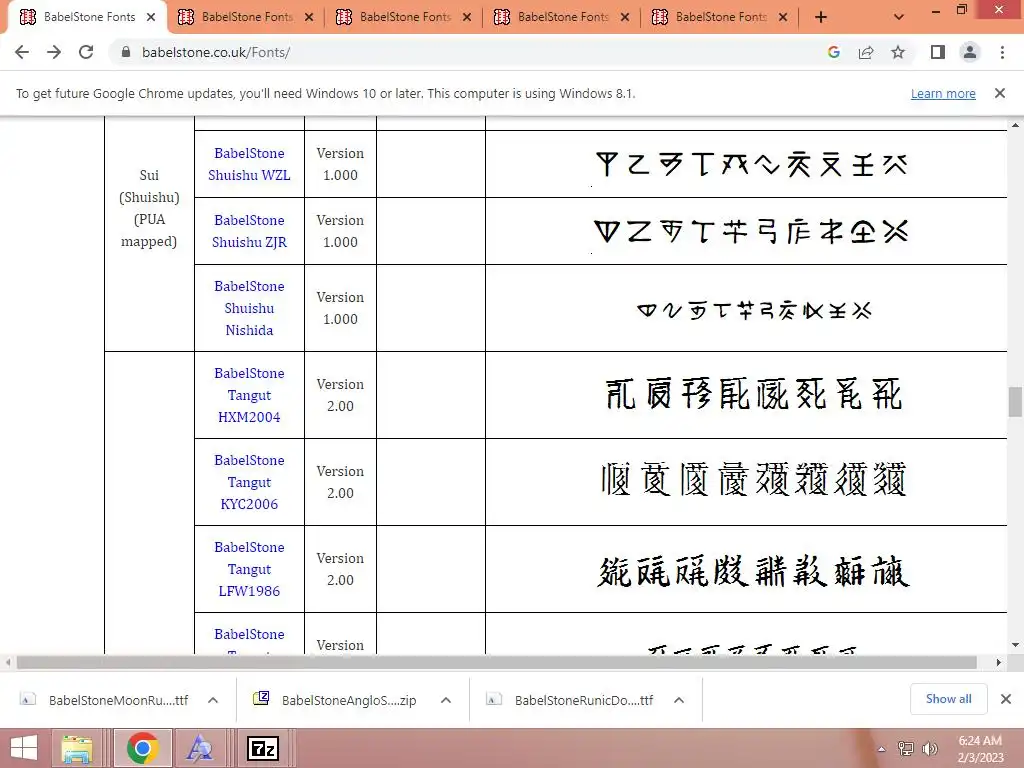Close the third BabelStone Fonts tab
1024x768 pixels.
[x=467, y=17]
